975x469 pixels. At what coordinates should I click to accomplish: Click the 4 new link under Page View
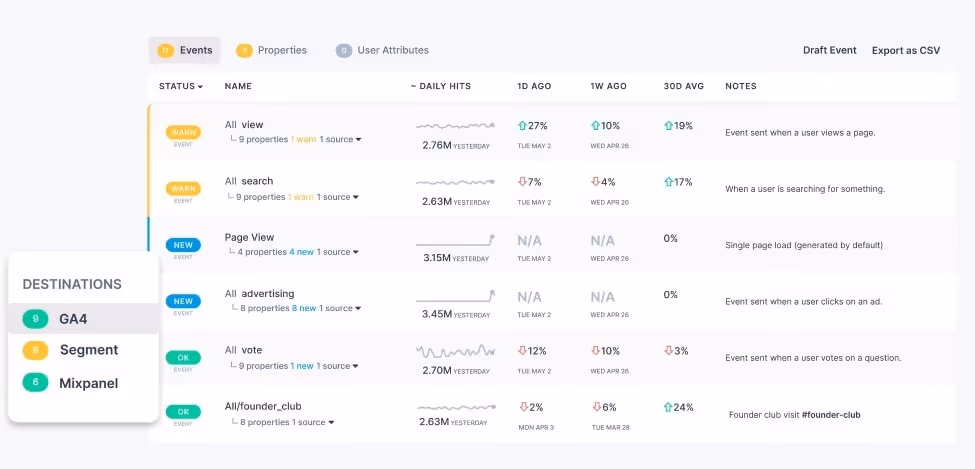302,252
